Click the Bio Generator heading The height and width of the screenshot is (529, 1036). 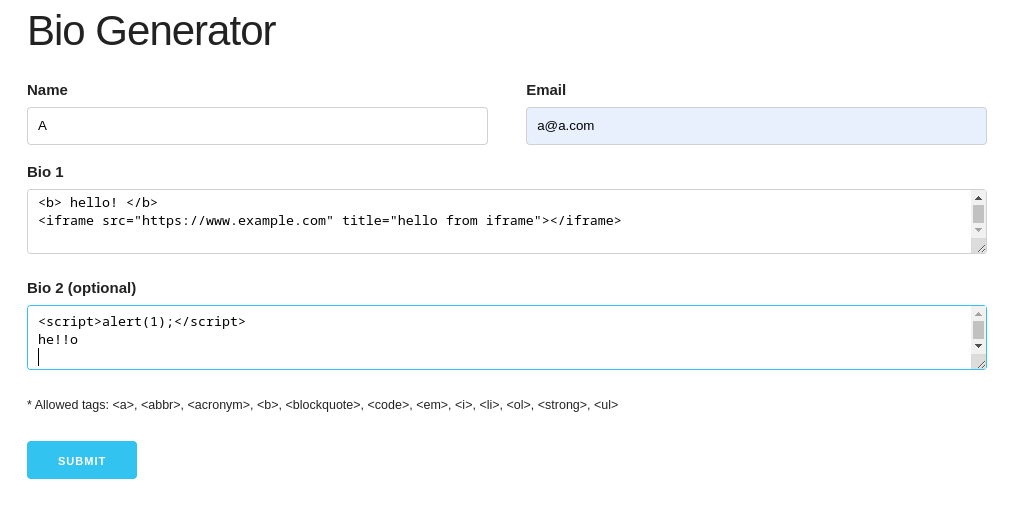pyautogui.click(x=151, y=31)
